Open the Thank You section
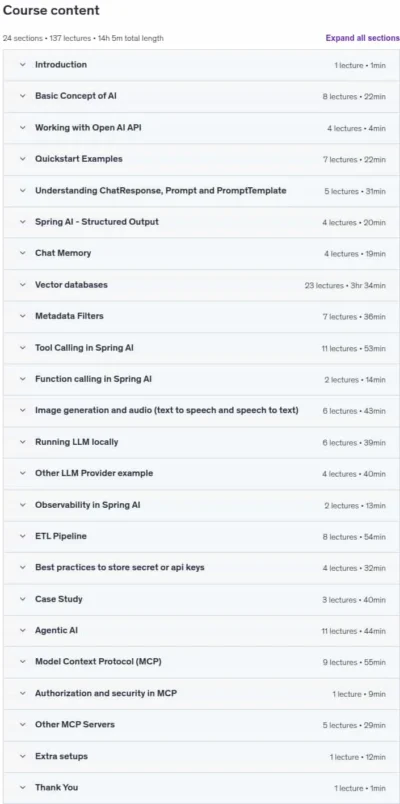 pos(201,788)
